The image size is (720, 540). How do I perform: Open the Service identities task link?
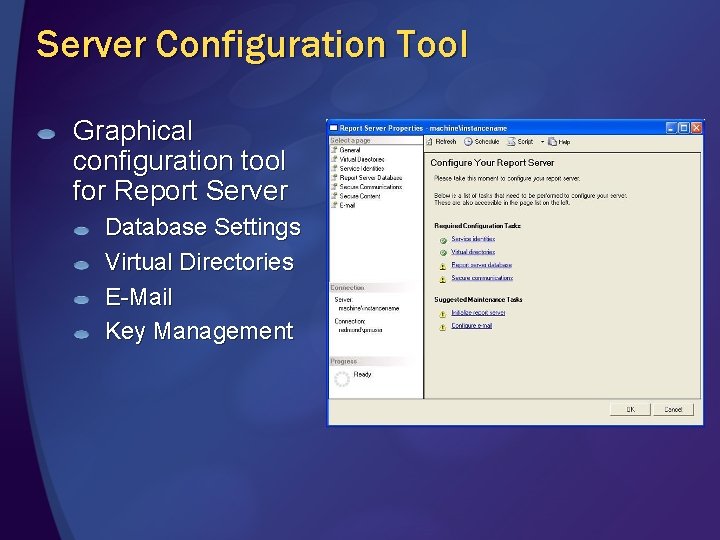click(473, 239)
